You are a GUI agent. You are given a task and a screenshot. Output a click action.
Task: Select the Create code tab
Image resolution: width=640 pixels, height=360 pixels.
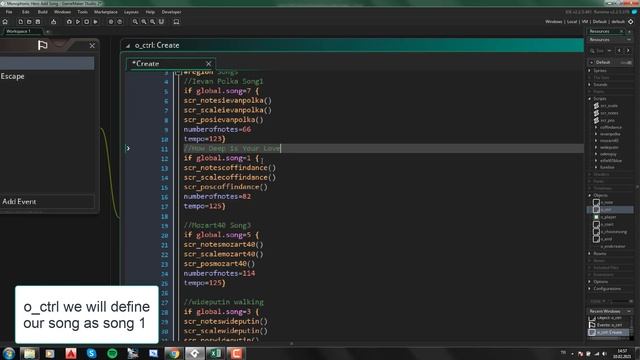click(x=171, y=64)
